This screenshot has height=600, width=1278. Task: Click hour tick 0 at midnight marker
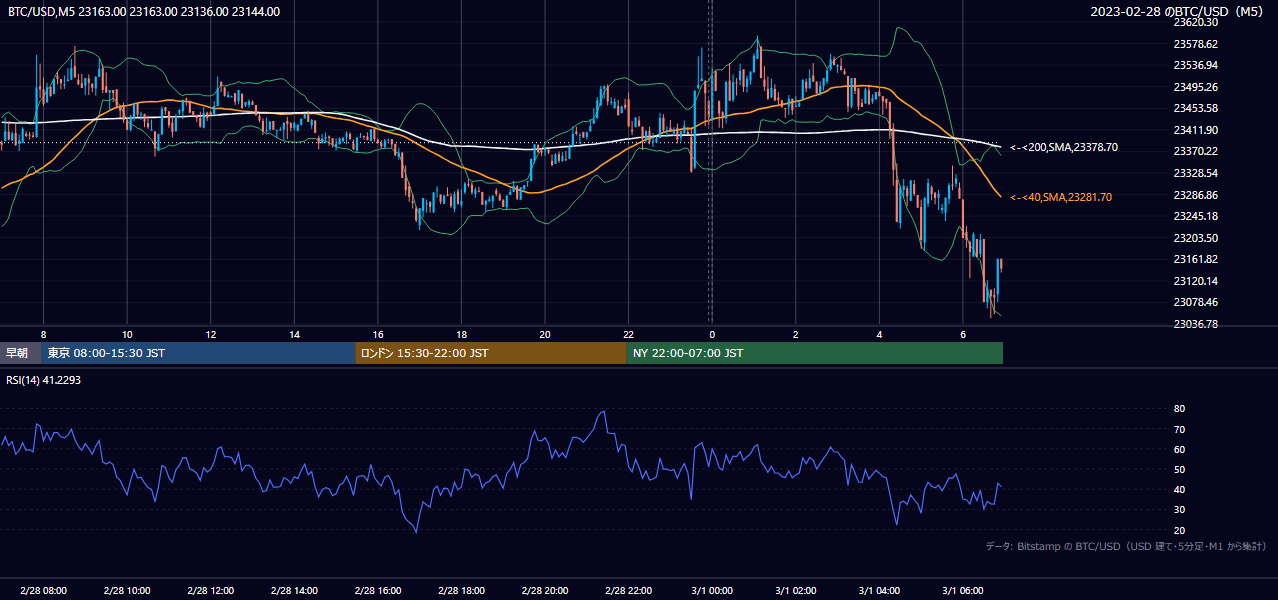coord(712,334)
